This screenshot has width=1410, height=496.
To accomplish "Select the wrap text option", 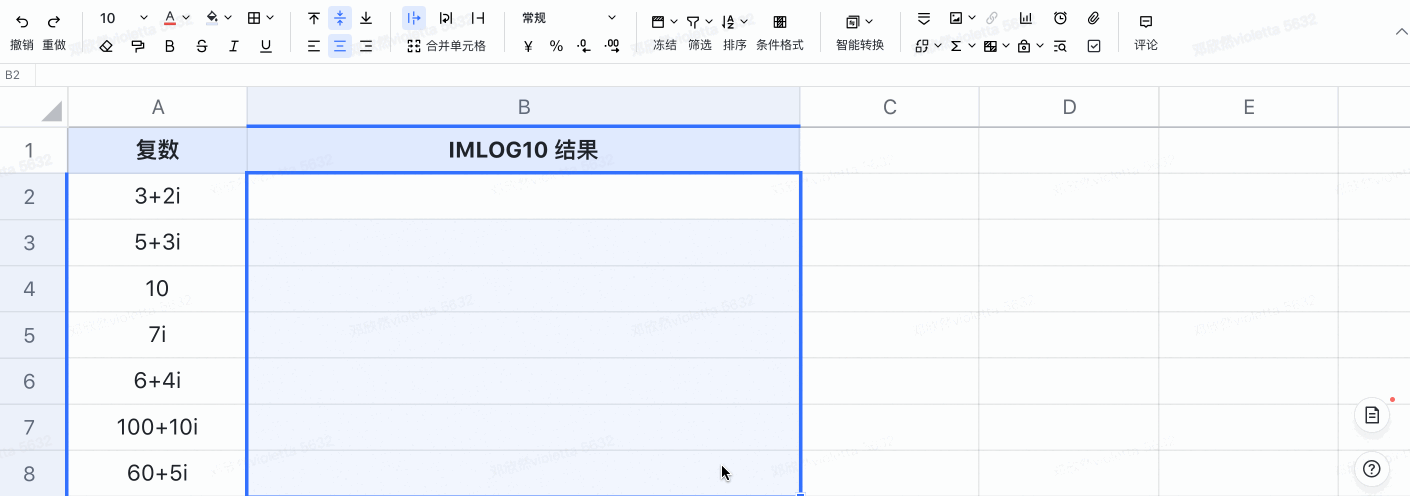I will click(x=446, y=18).
